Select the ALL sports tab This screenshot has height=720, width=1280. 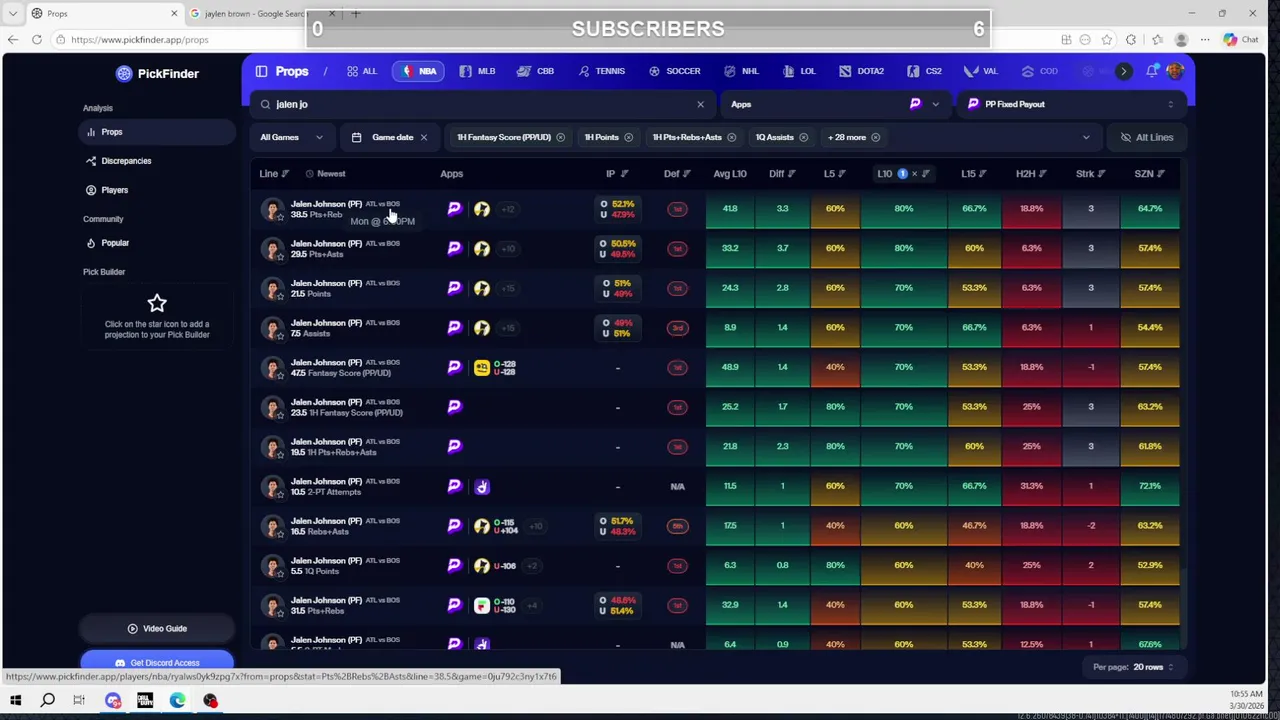(x=361, y=71)
